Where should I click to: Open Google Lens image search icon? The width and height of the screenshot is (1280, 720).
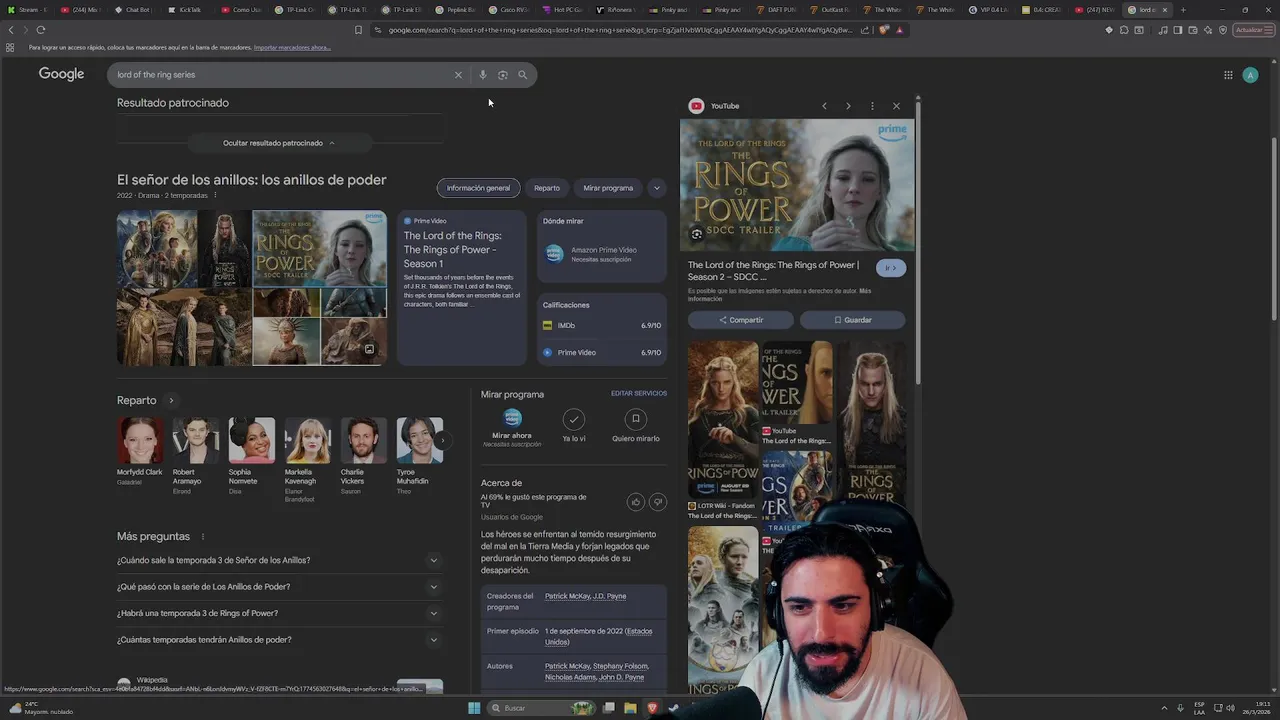coord(503,75)
